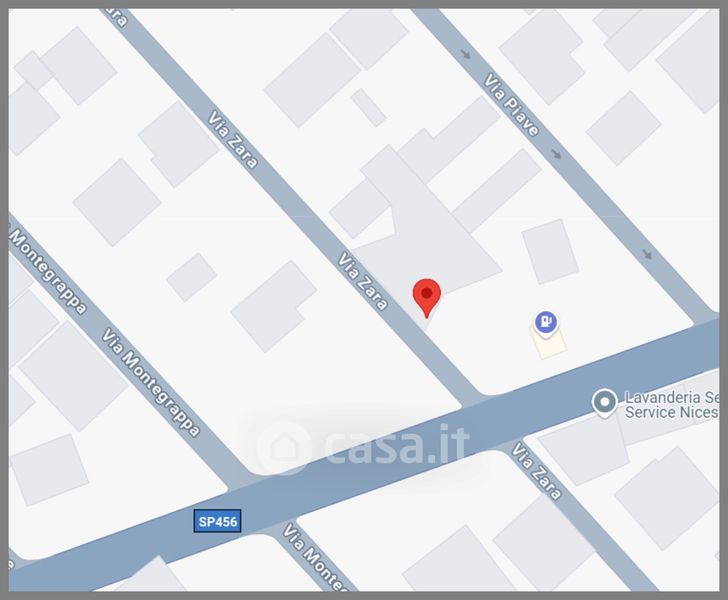Open the Lavanderia Service place label
Viewport: 728px width, 600px height.
click(671, 404)
